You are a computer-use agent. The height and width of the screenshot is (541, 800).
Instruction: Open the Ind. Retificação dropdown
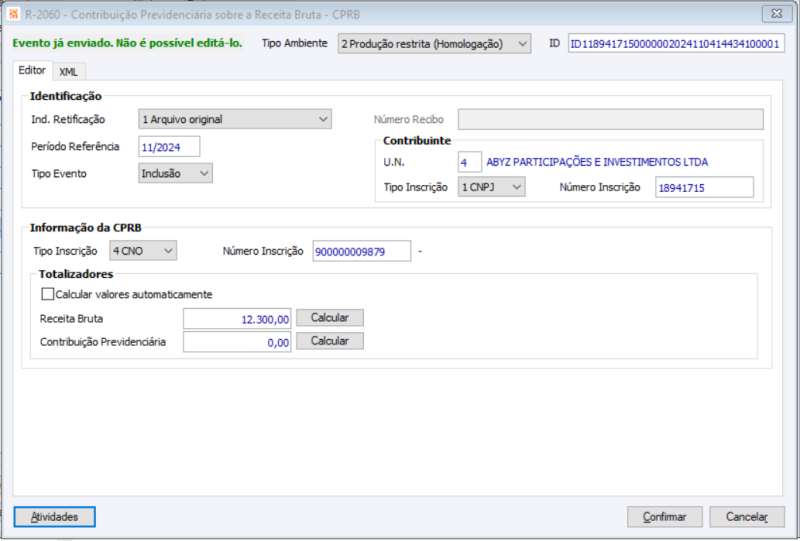coord(235,119)
